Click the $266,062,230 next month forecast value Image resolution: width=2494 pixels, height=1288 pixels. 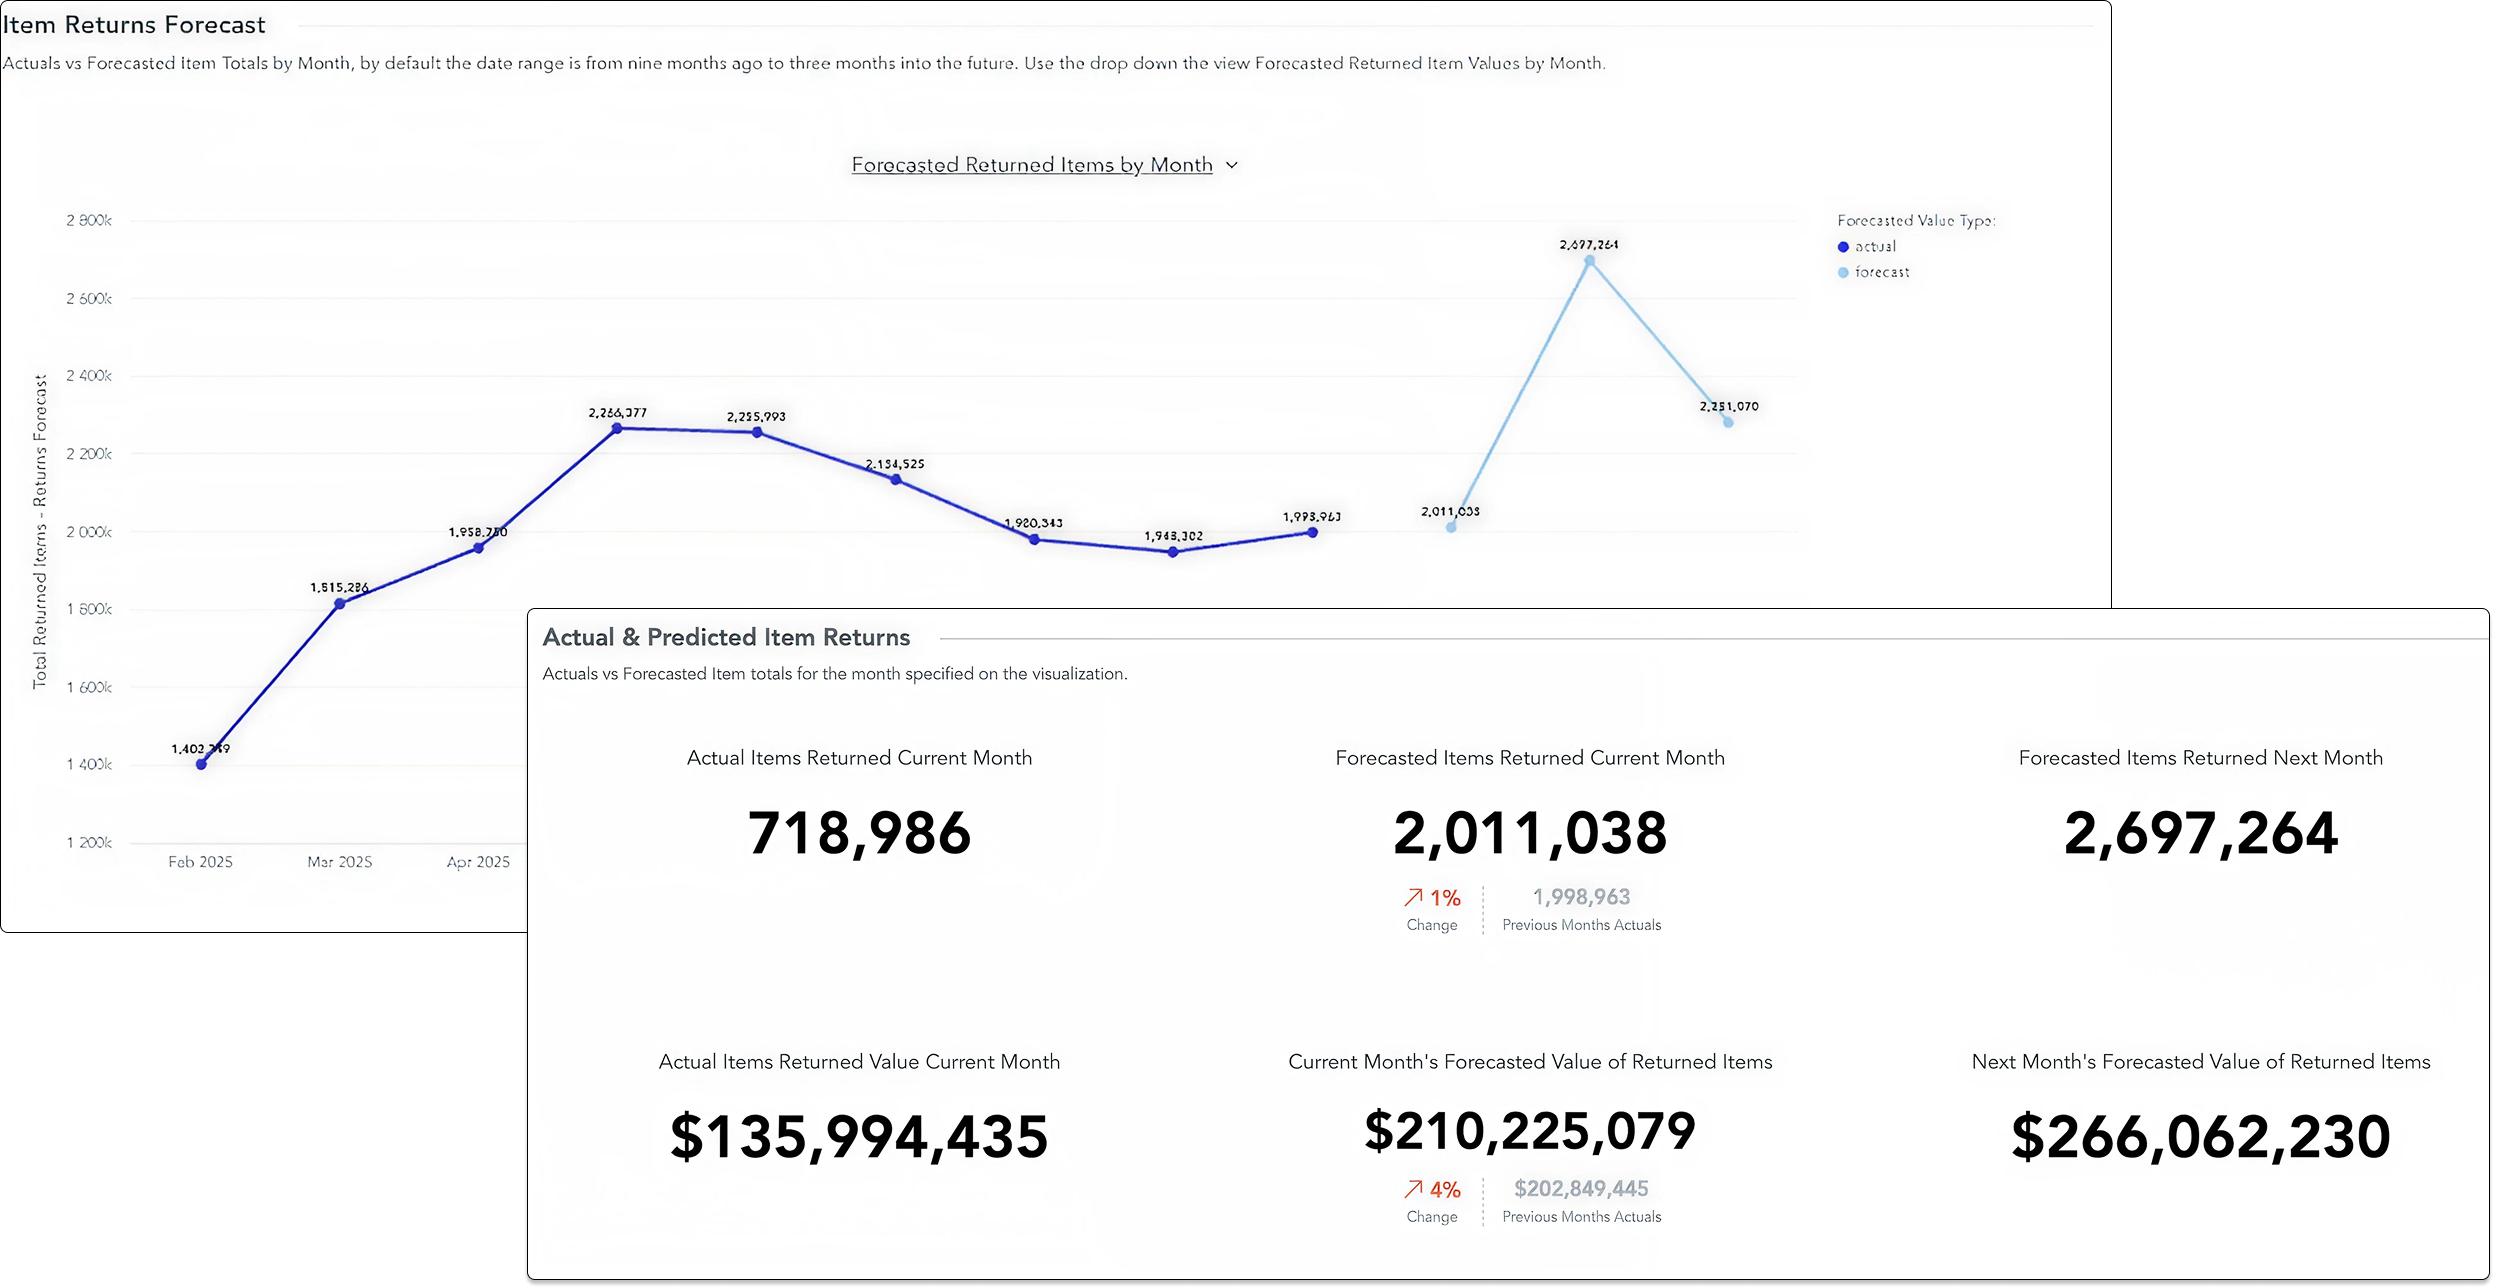(2200, 1137)
